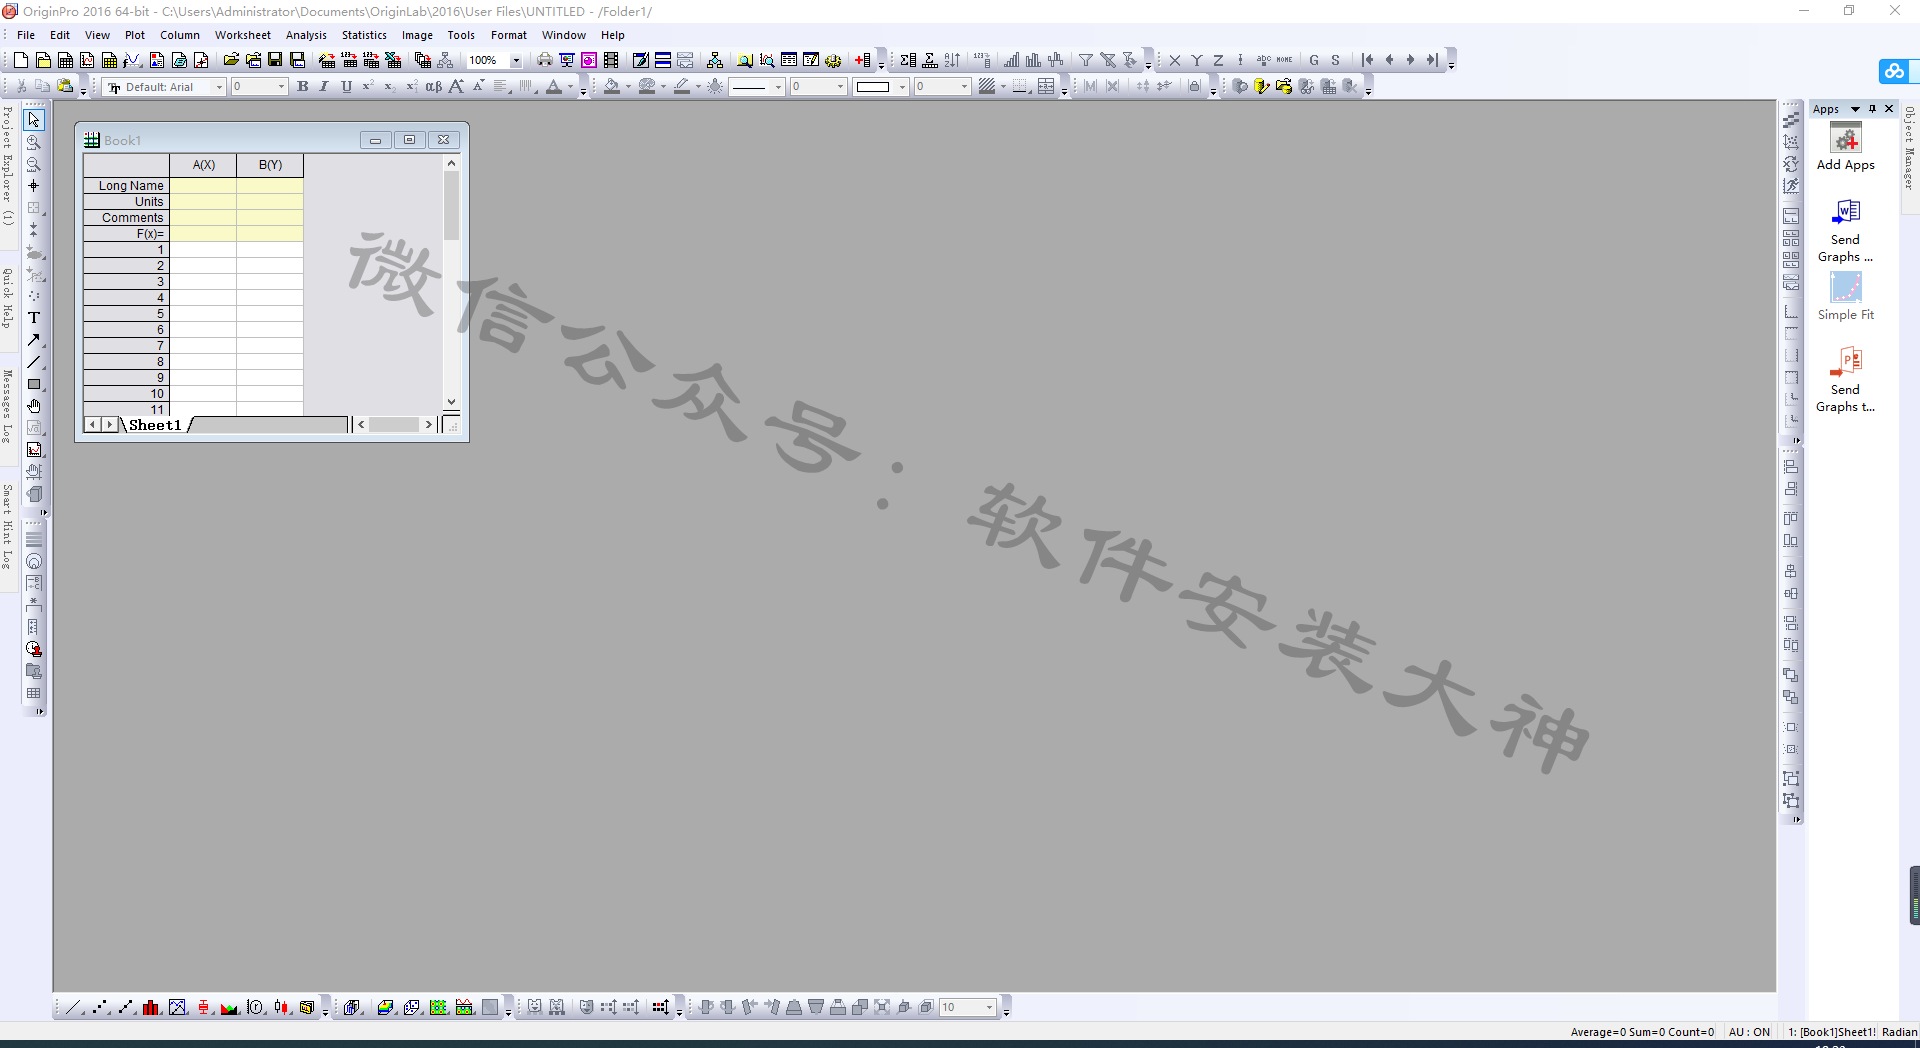Toggle Greek letters formatting
1920x1048 pixels.
point(434,87)
